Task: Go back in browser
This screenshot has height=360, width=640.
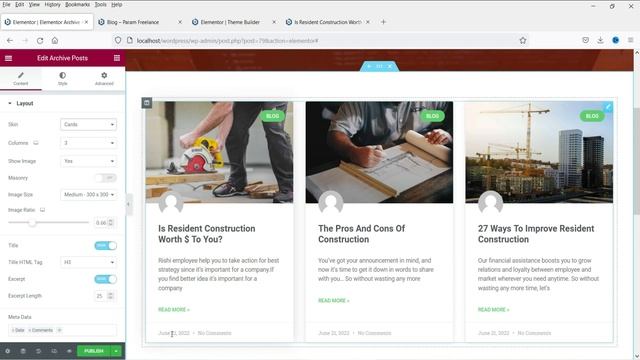Action: (10, 40)
